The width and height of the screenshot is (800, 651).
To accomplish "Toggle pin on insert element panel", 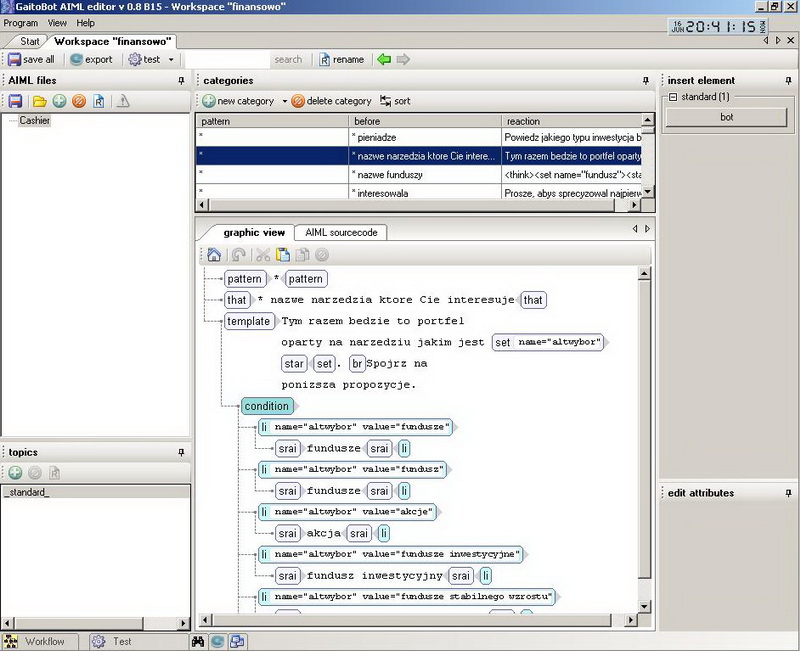I will [x=788, y=81].
